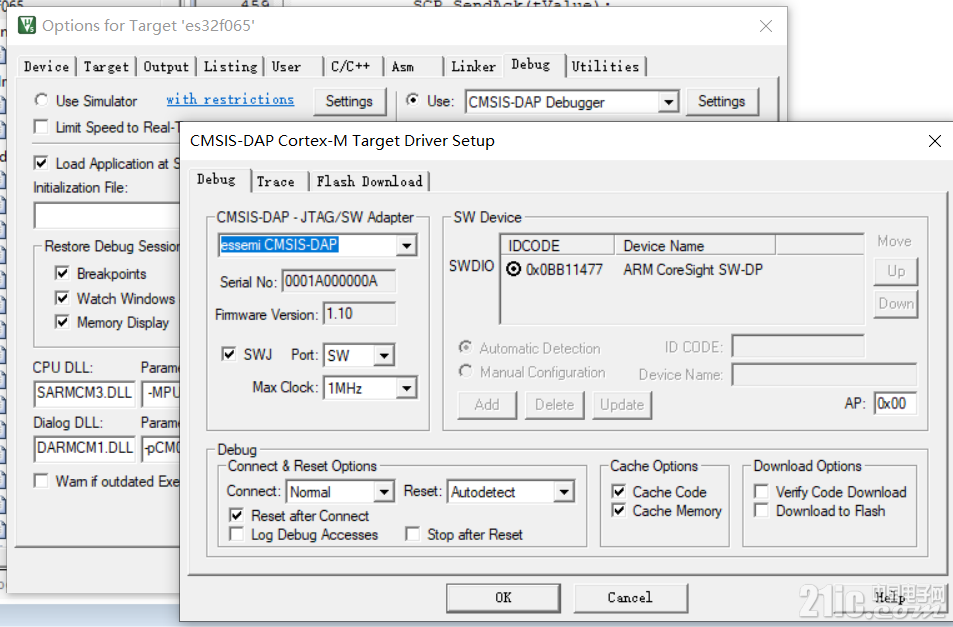
Task: Follow the 'with restrictions' link
Action: tap(230, 100)
